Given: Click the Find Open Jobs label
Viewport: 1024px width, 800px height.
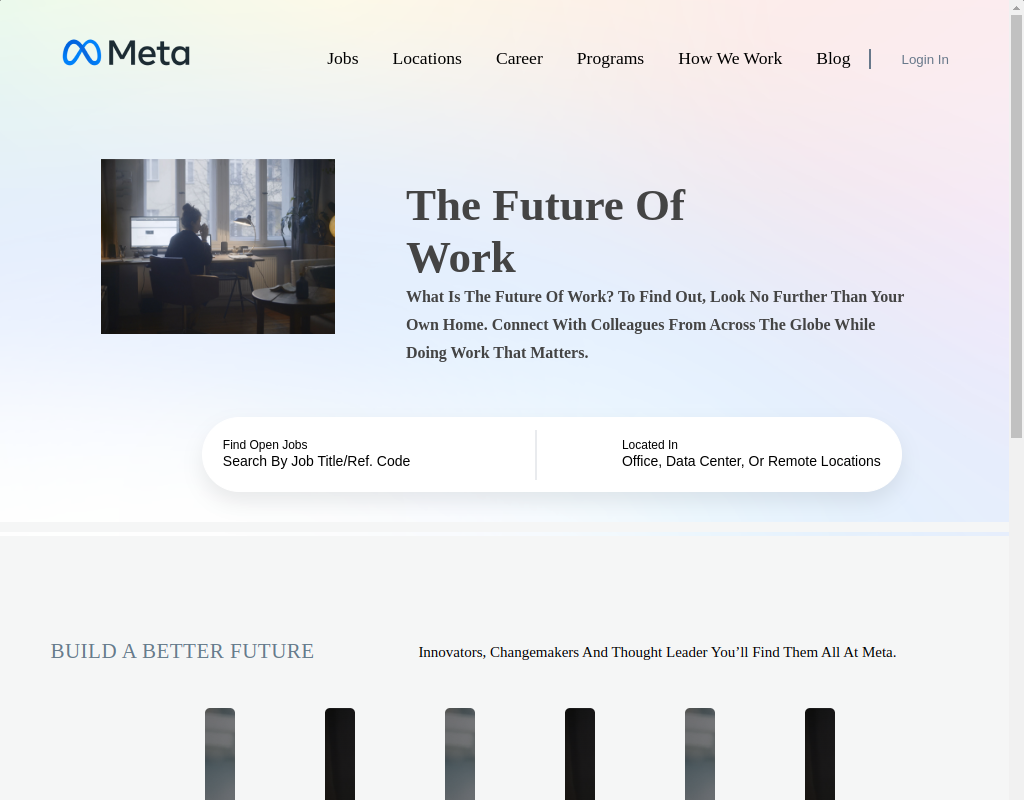Looking at the screenshot, I should [x=264, y=445].
